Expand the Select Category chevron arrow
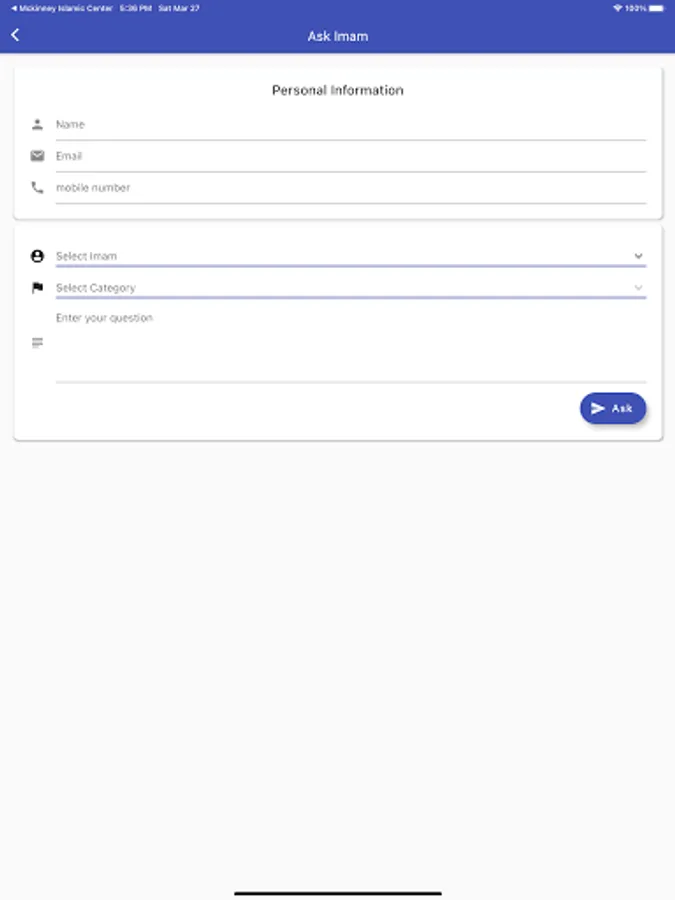This screenshot has width=675, height=900. click(638, 288)
